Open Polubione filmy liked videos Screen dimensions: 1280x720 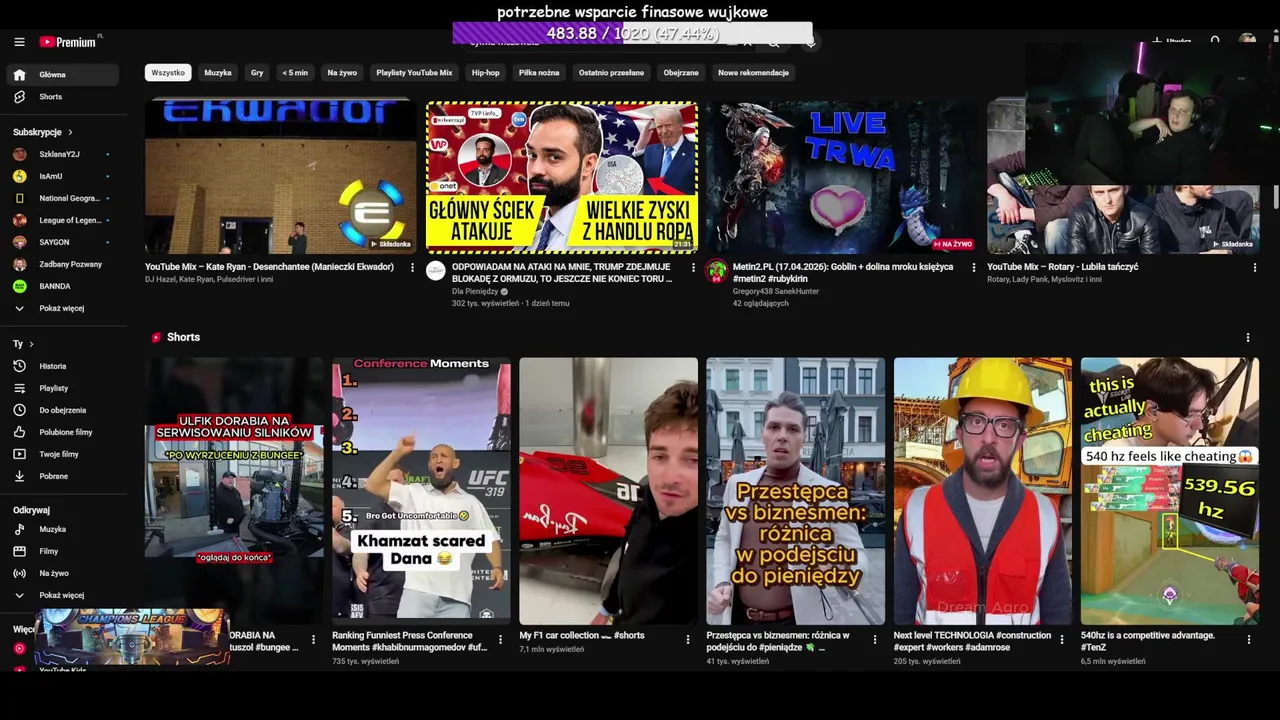(x=63, y=432)
